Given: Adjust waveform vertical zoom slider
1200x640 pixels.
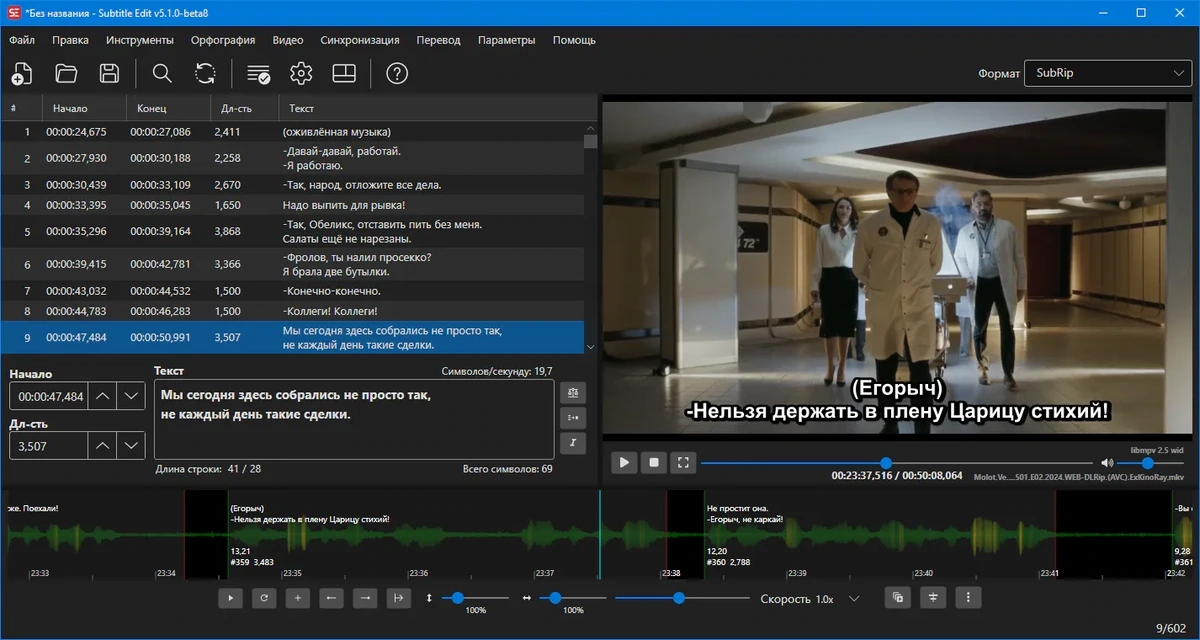Looking at the screenshot, I should [476, 598].
